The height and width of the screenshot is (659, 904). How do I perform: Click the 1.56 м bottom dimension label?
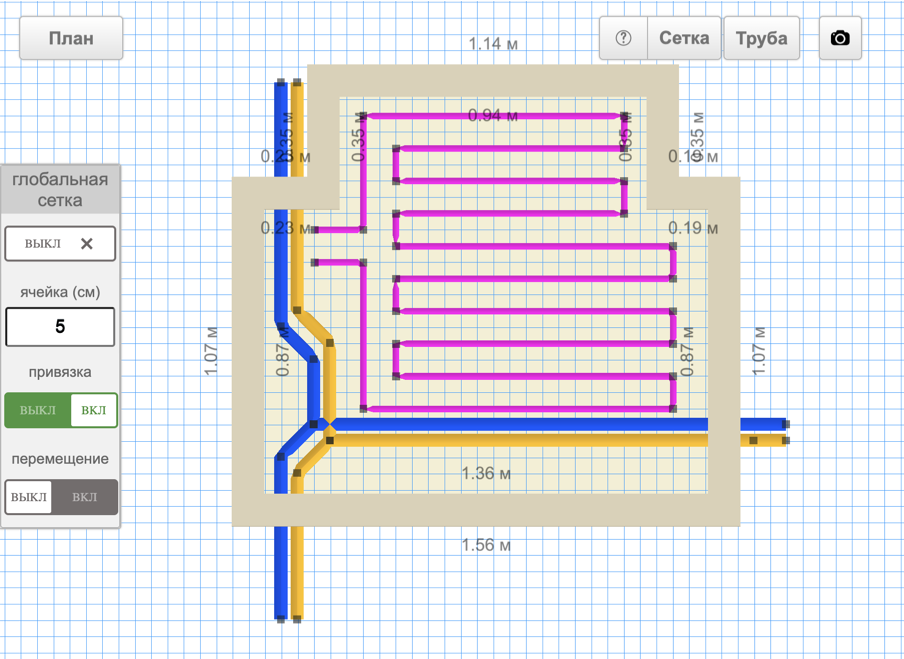486,545
